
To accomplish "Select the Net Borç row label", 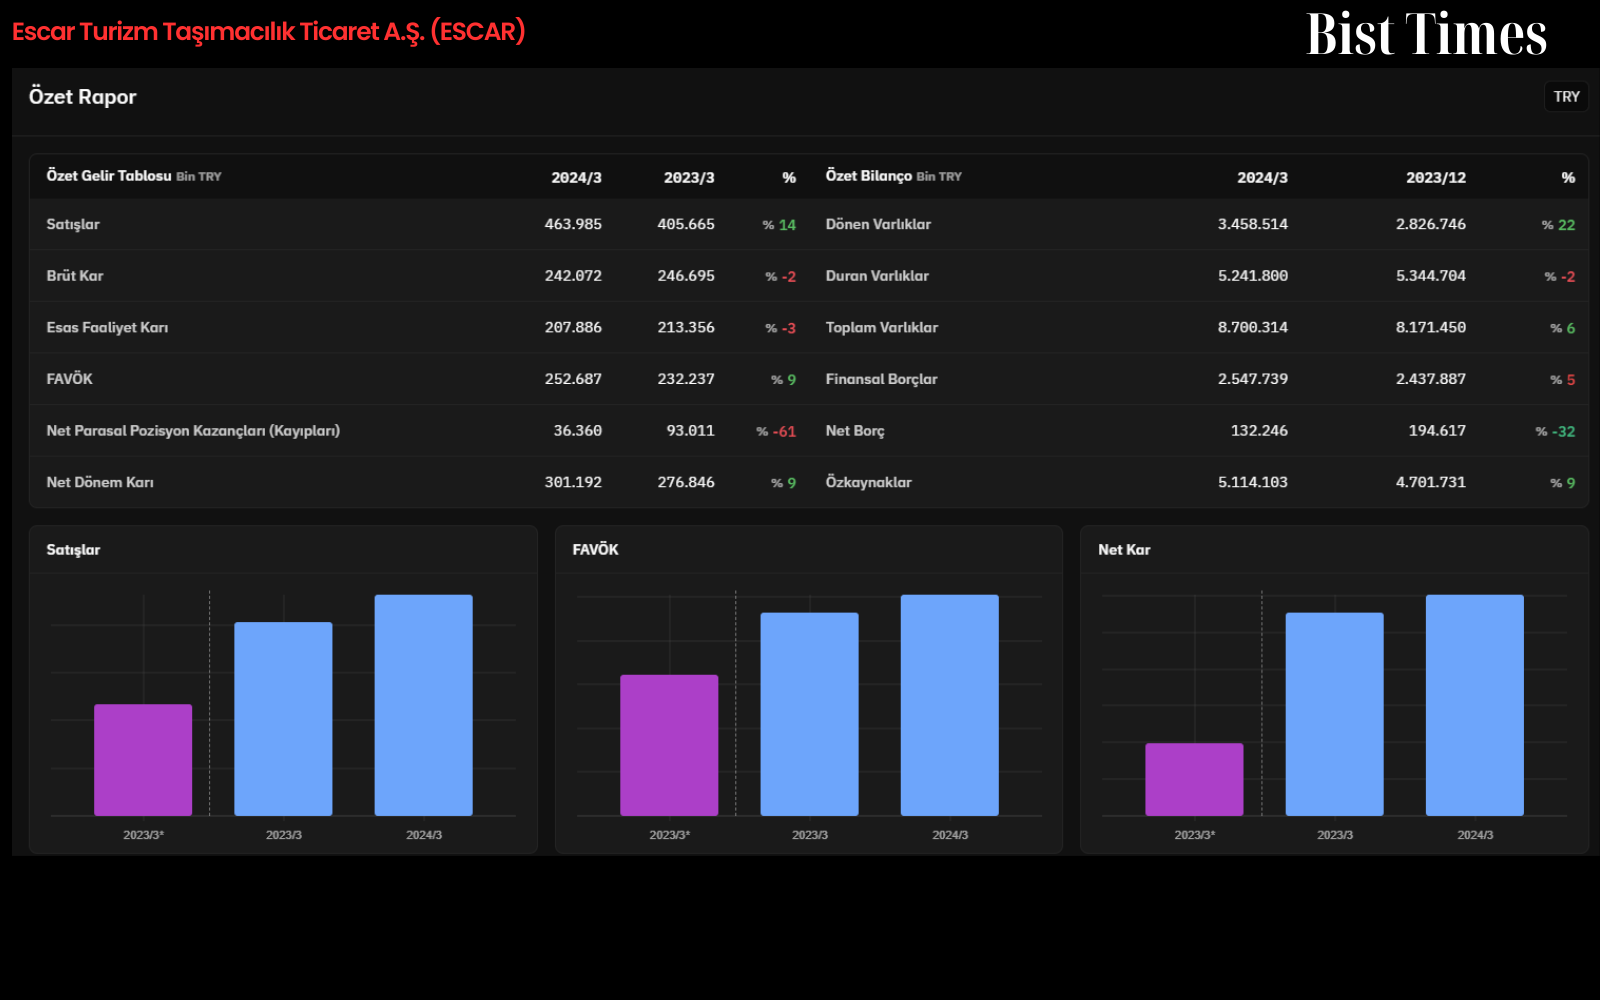I will click(x=855, y=431).
